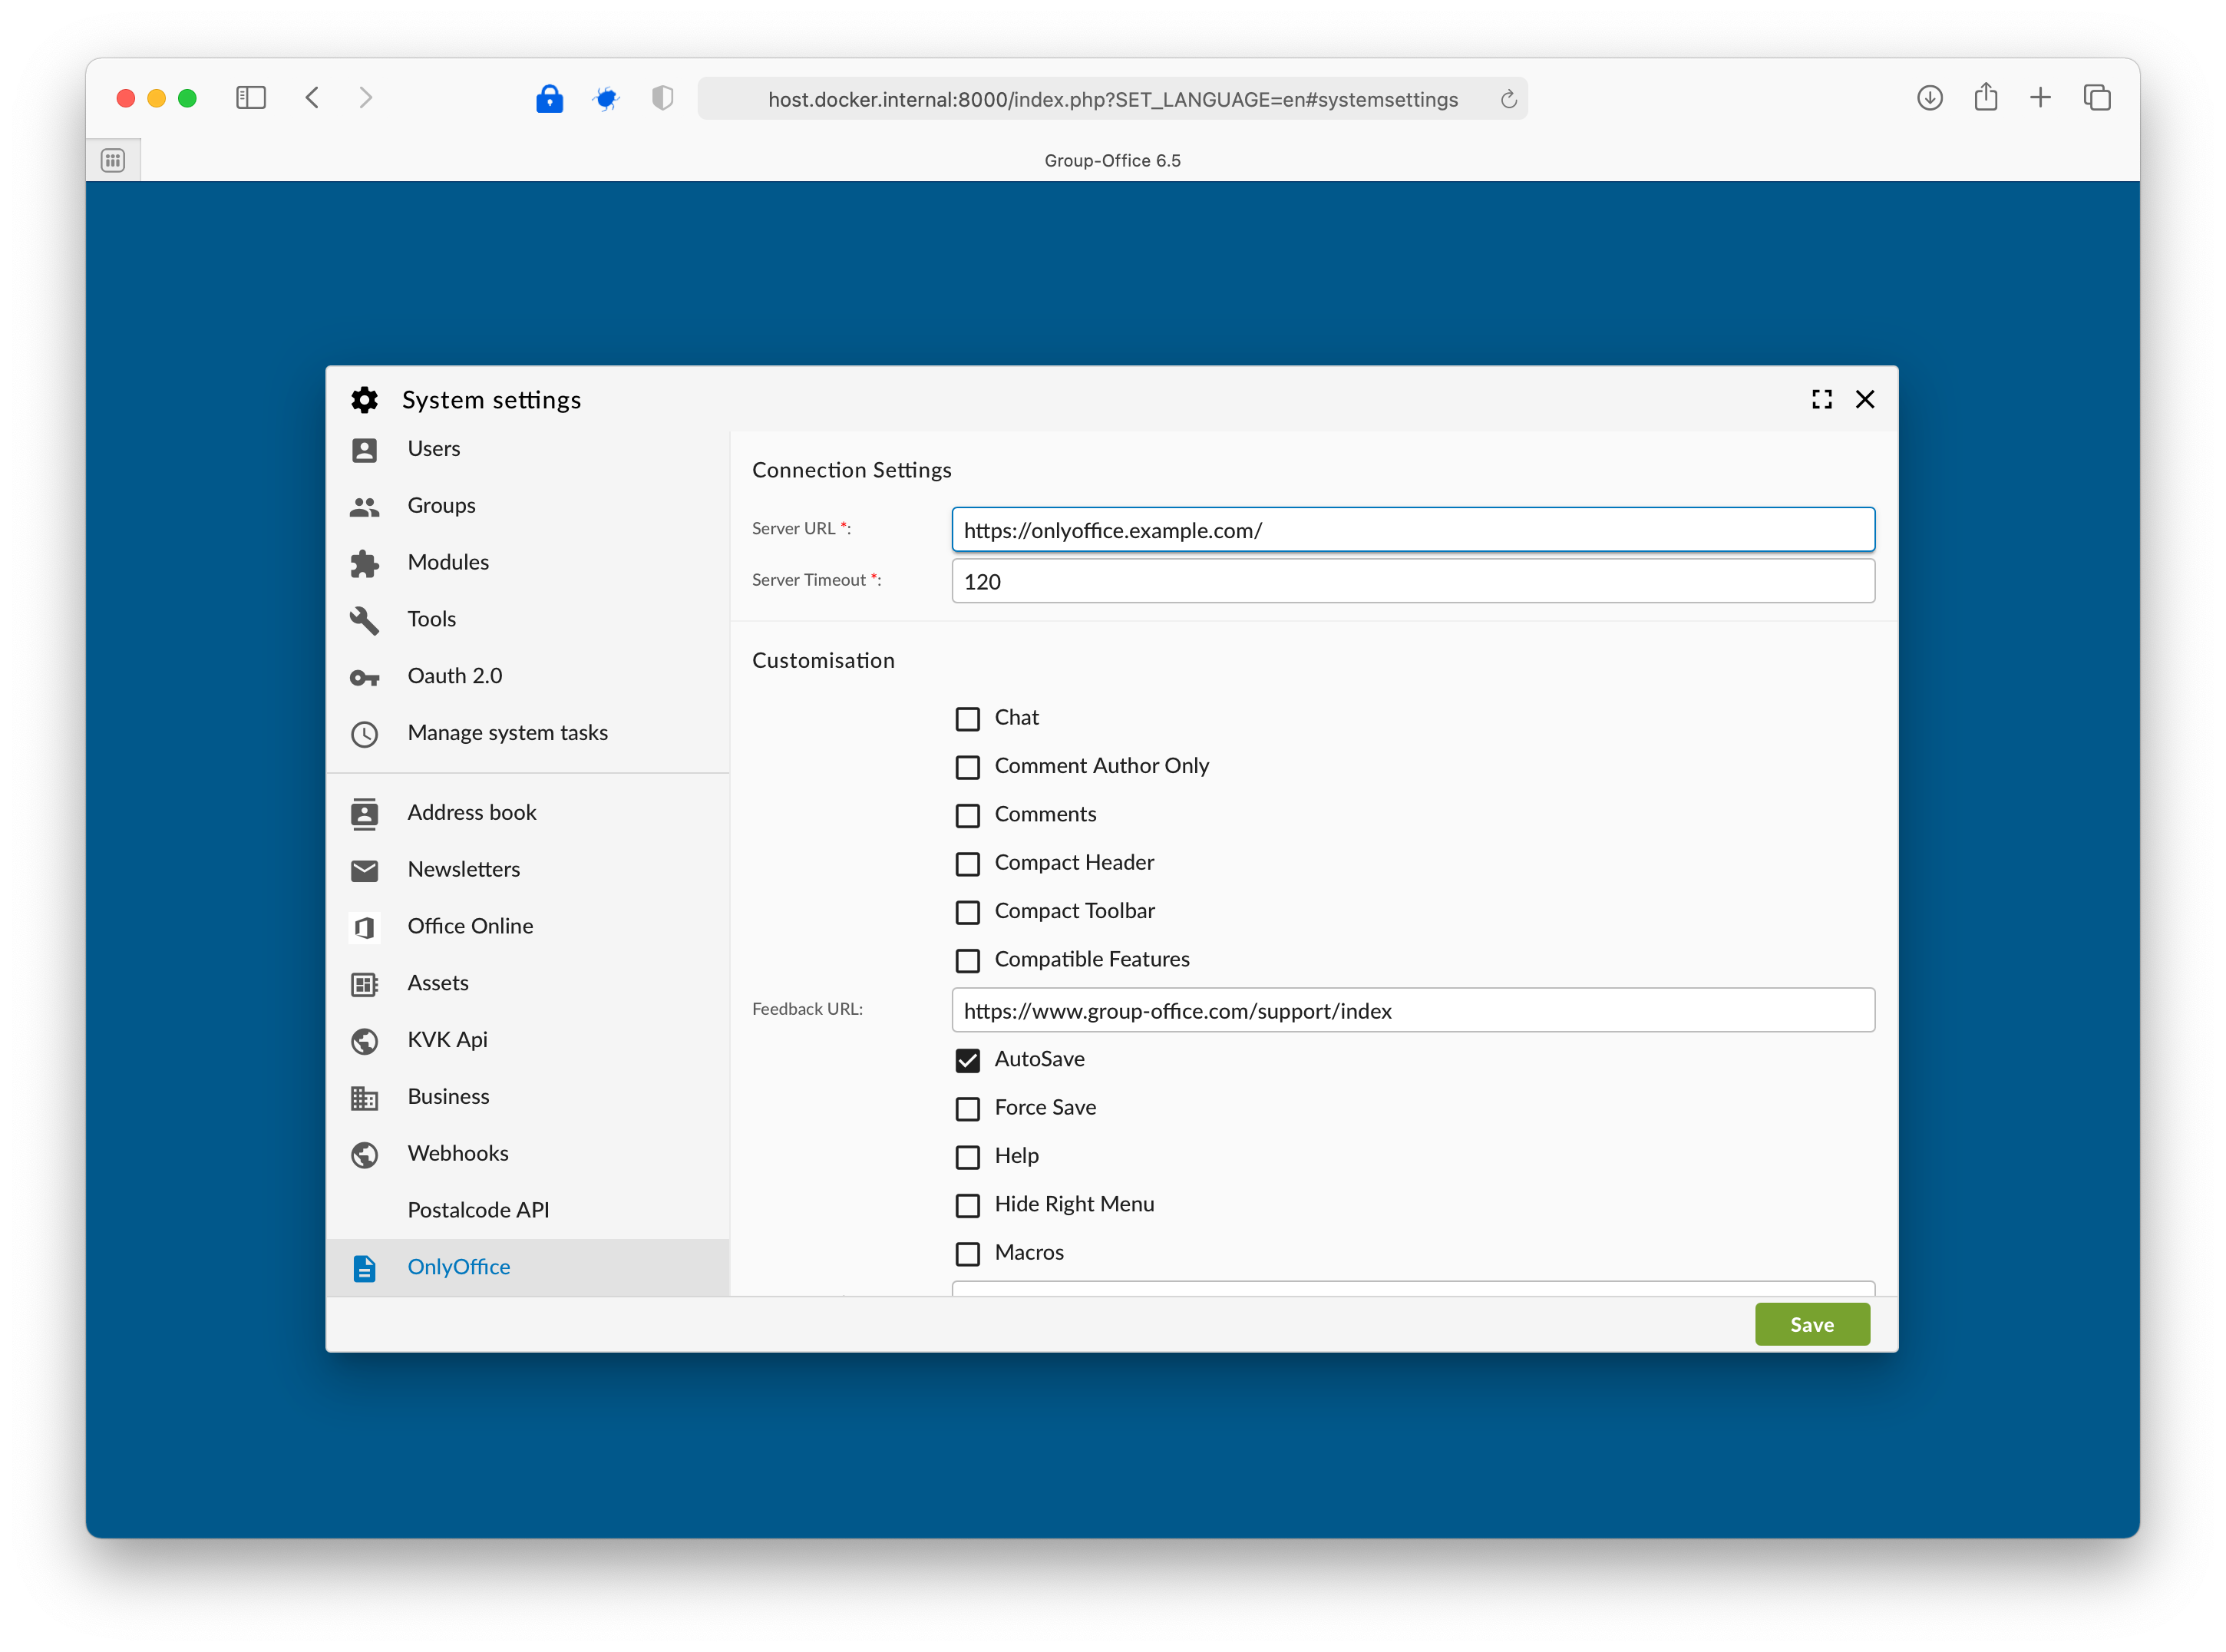Click the Server Timeout field
Screen dimensions: 2226x1652
[1412, 582]
